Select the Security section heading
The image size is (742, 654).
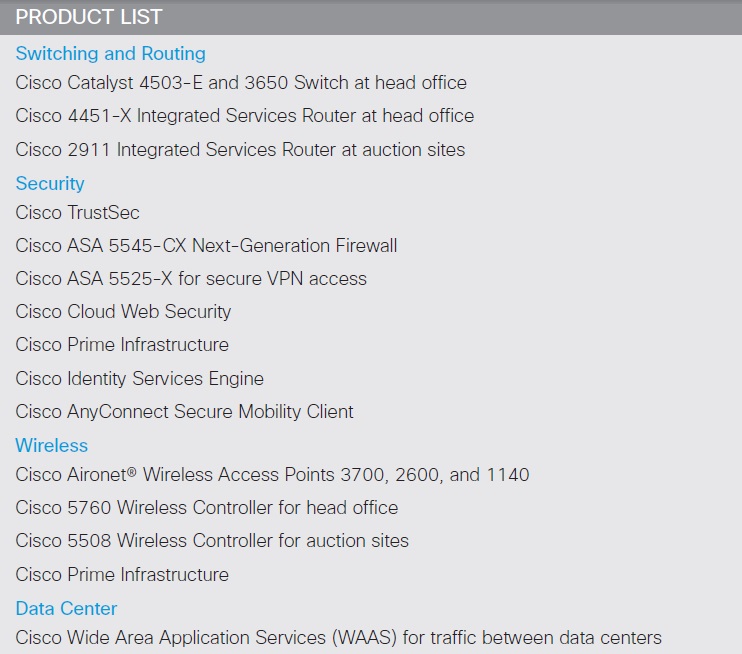click(50, 184)
